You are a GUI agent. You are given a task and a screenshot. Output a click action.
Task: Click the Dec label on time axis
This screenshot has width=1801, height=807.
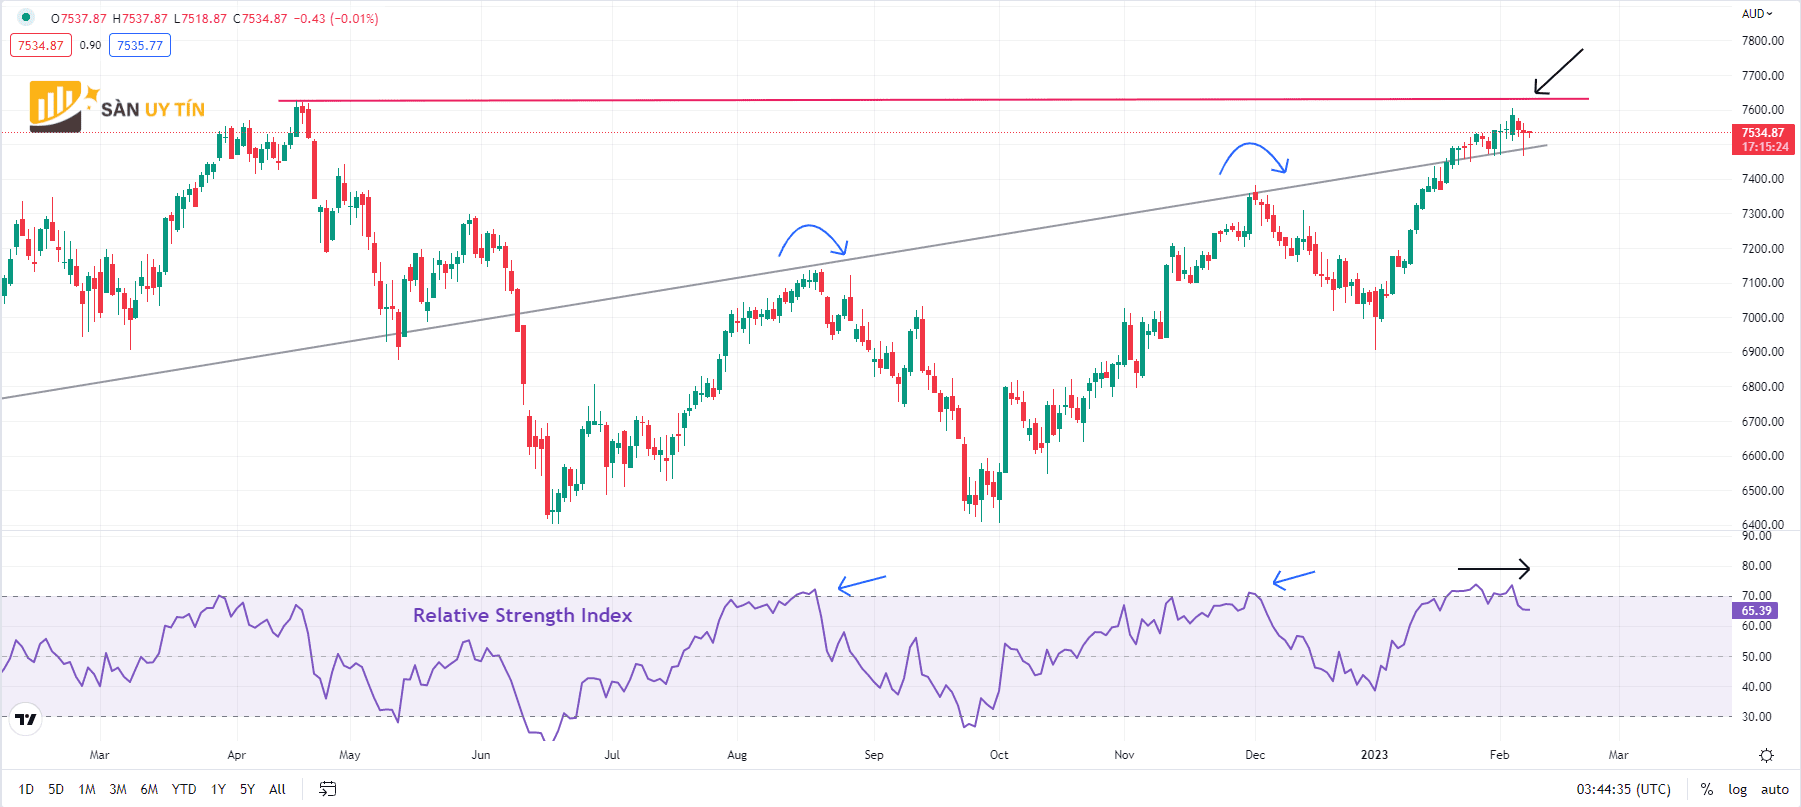pos(1255,755)
